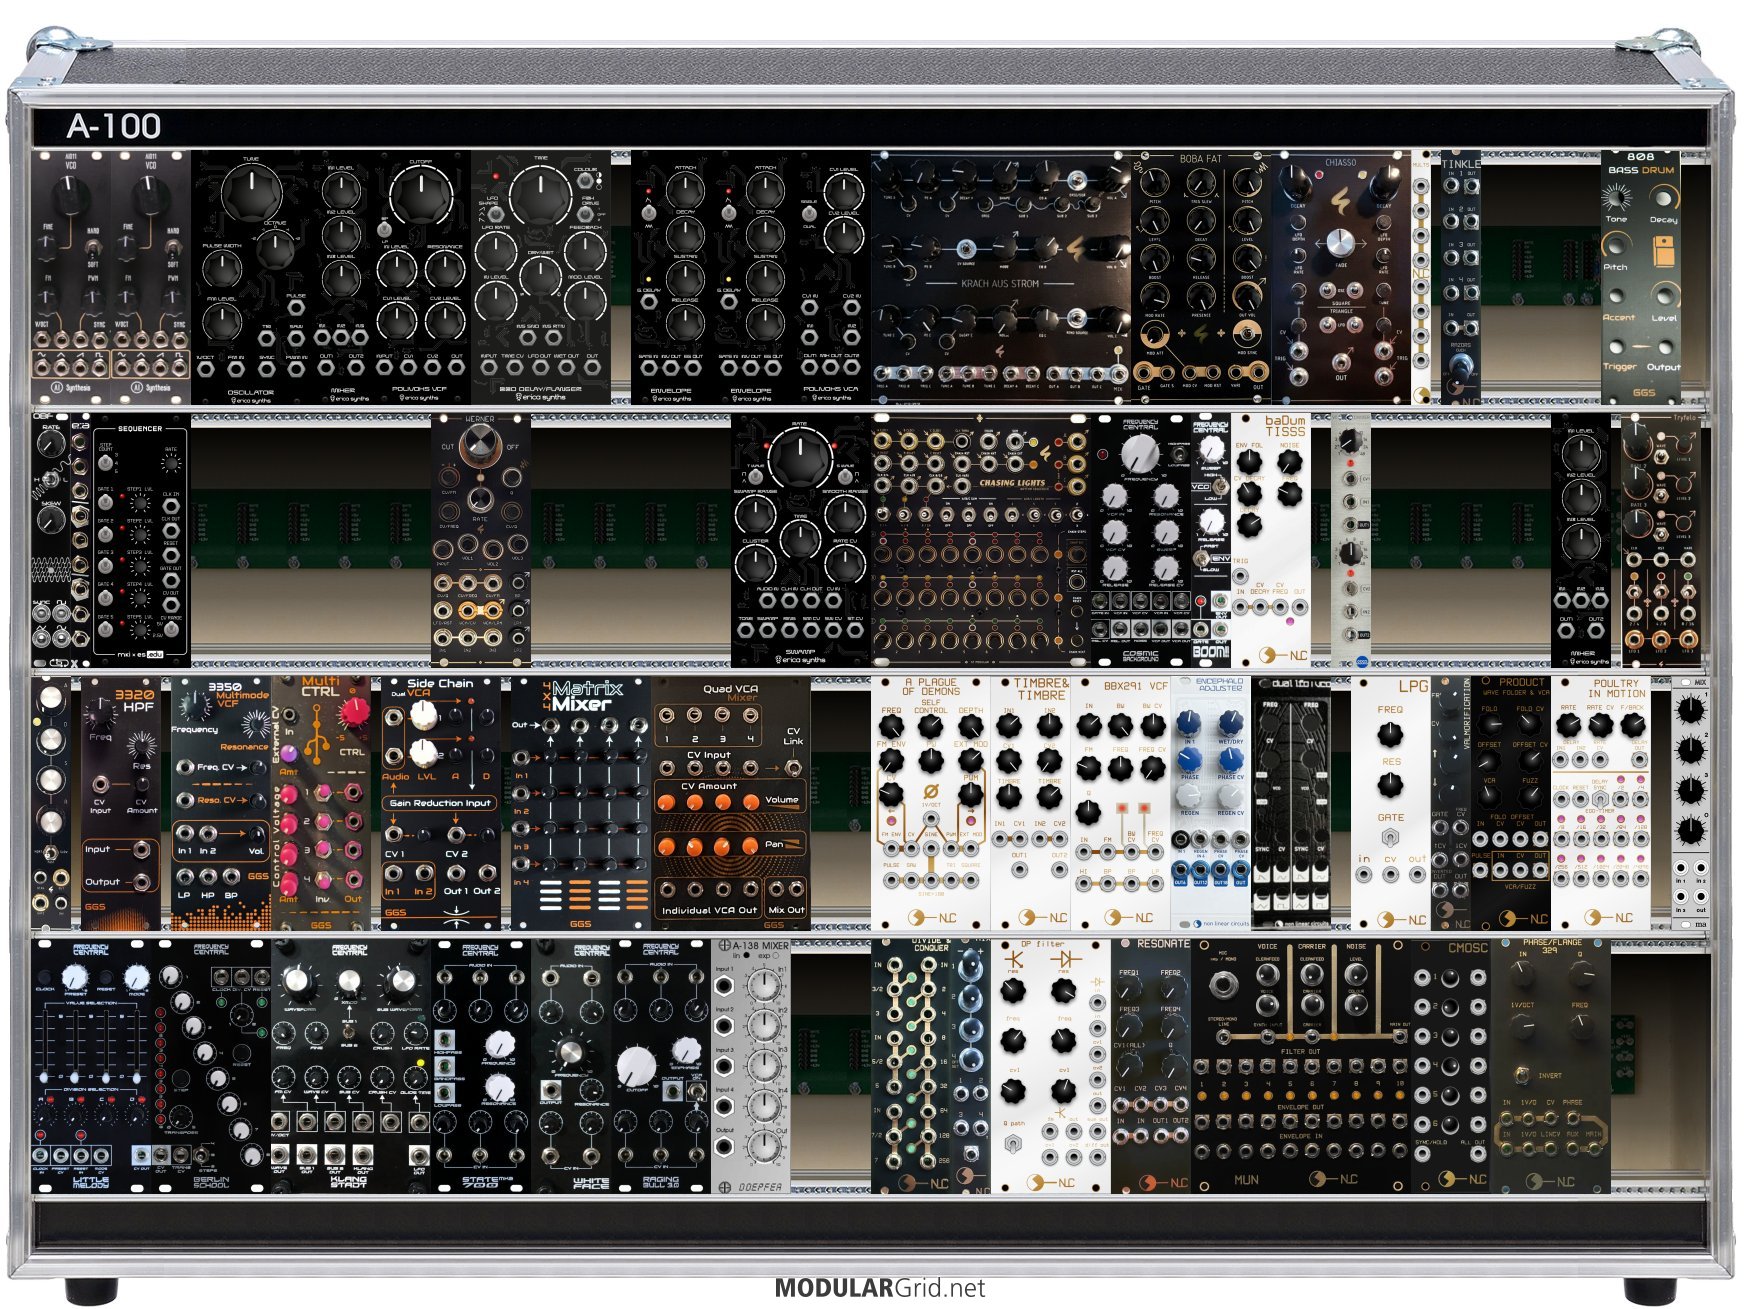Screen dimensions: 1762x1309
Task: Toggle VCO HIGH/LOW switch on Boom!
Action: 1219,487
